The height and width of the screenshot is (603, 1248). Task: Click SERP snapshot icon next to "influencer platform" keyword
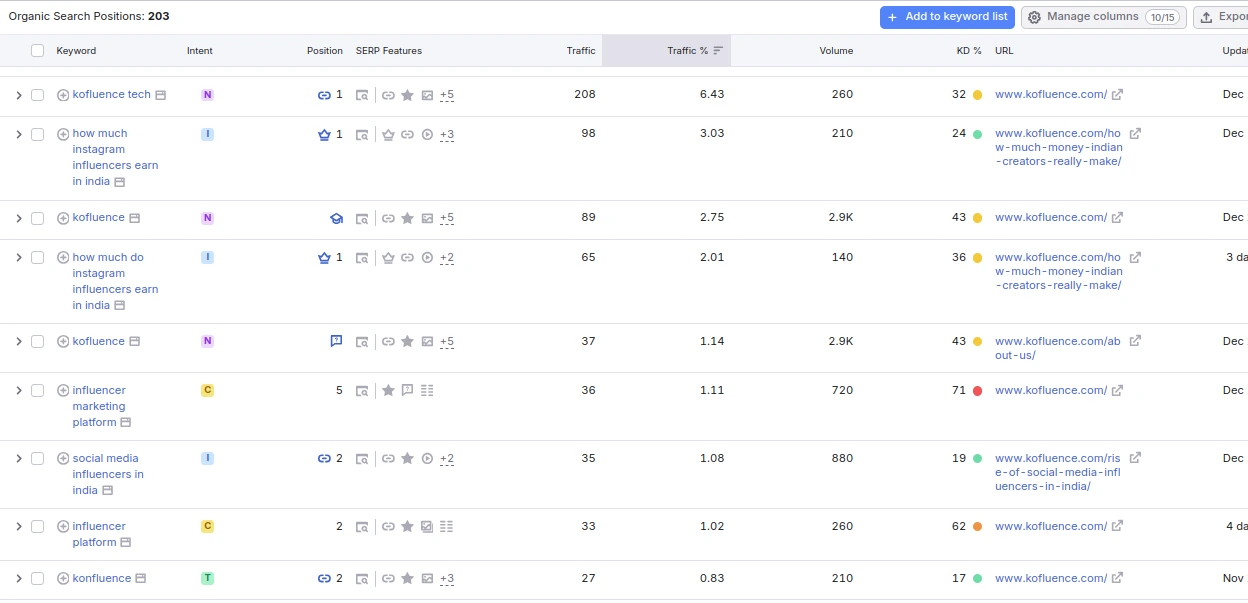[126, 542]
